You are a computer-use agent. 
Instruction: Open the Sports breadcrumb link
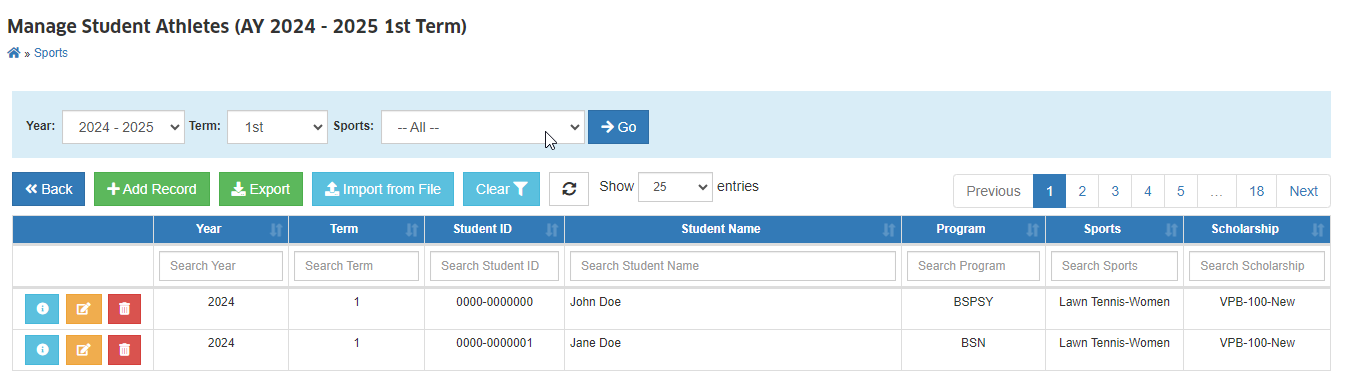(x=51, y=53)
